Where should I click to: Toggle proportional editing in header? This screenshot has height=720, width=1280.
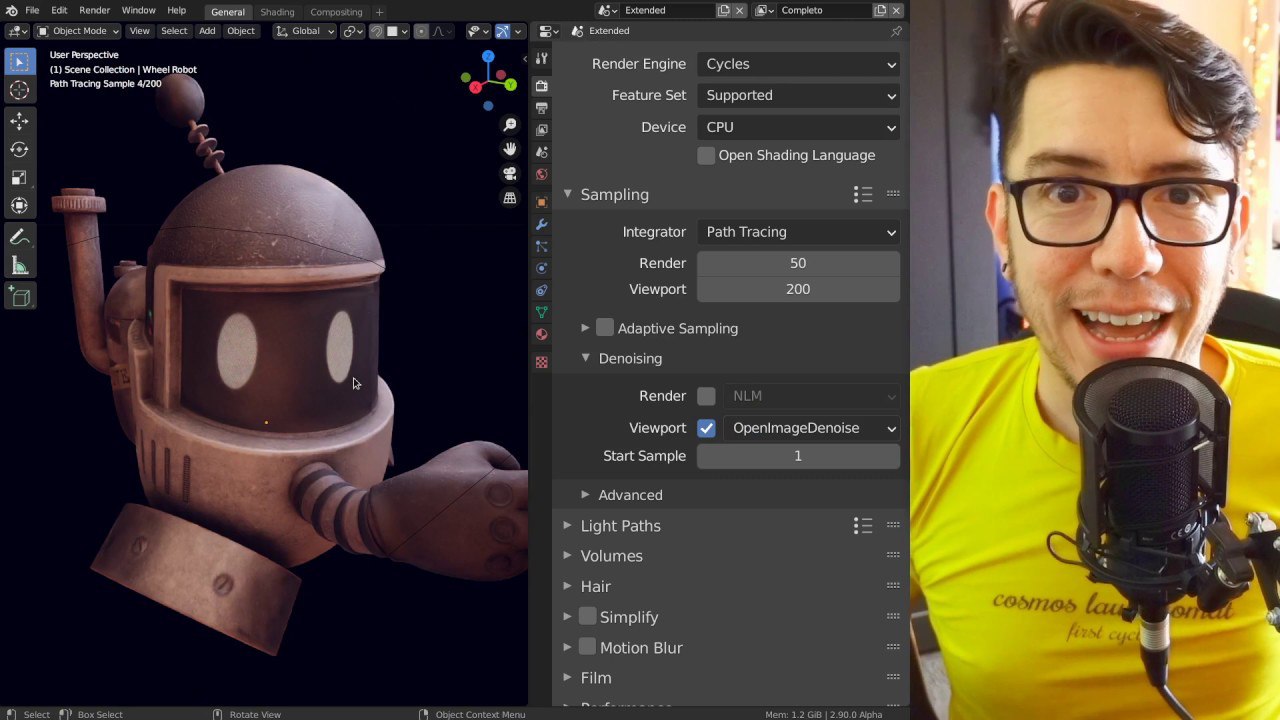pos(421,31)
